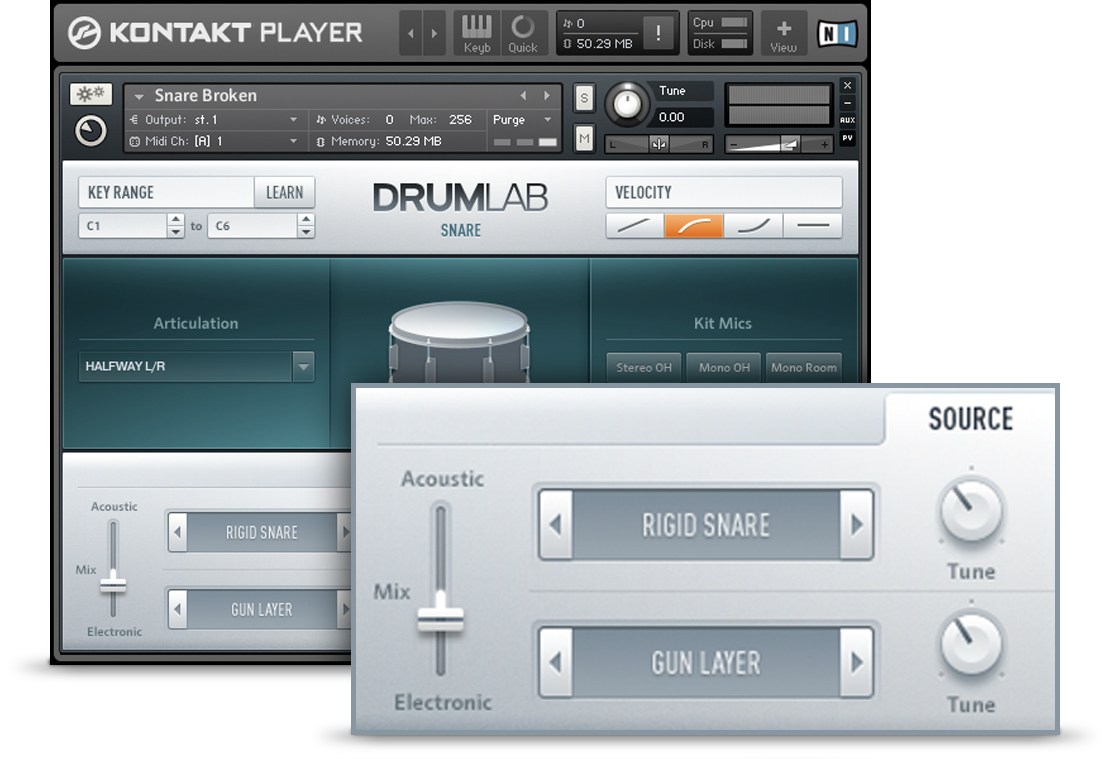1110x759 pixels.
Task: Toggle the PV button
Action: click(x=847, y=138)
